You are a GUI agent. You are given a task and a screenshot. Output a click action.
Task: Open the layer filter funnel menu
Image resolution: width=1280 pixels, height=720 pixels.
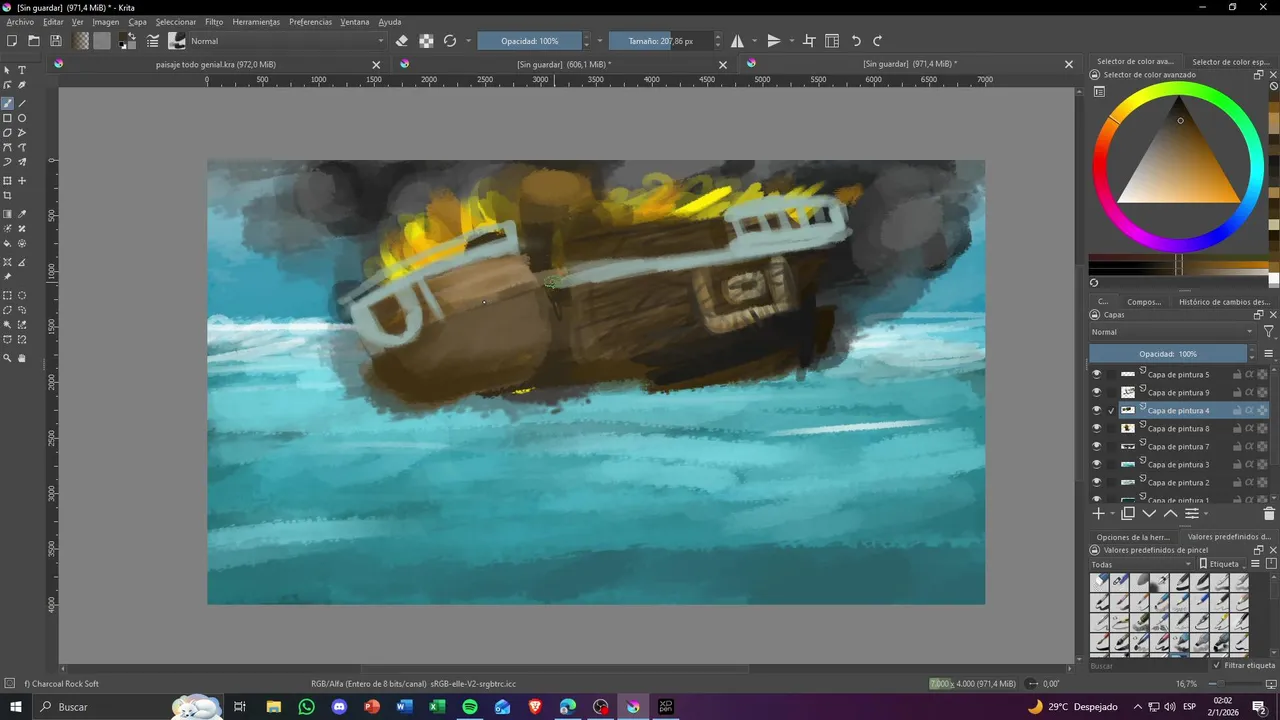click(x=1269, y=332)
